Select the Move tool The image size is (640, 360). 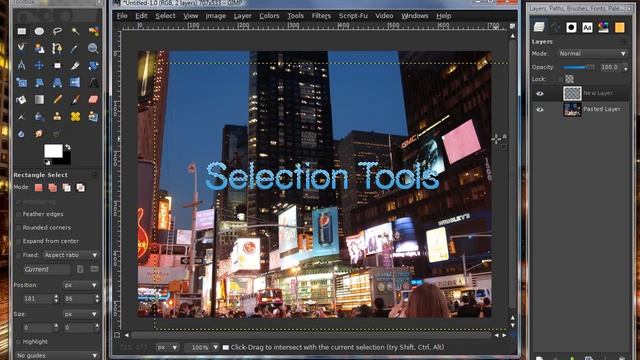point(39,65)
